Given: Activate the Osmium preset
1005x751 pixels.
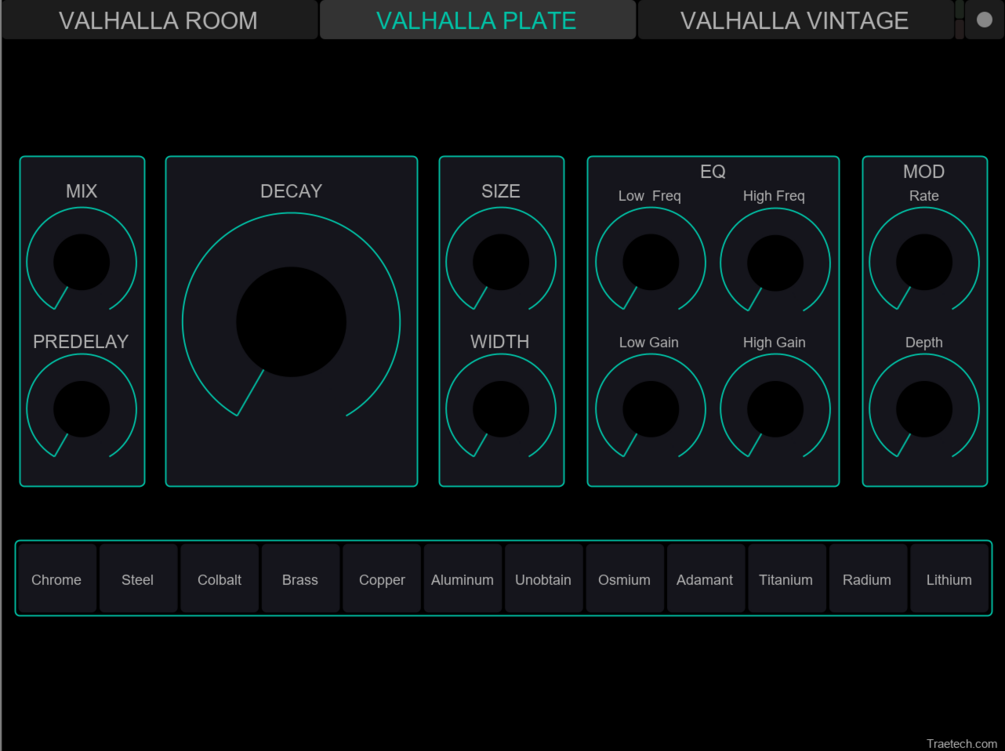Looking at the screenshot, I should [624, 579].
